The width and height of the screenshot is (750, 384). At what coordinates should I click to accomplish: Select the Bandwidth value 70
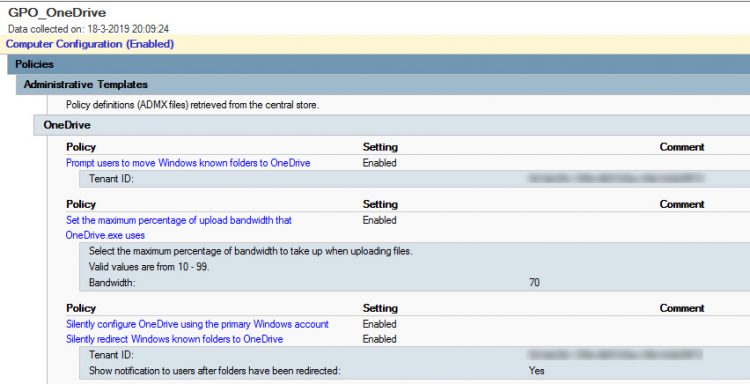[x=534, y=282]
